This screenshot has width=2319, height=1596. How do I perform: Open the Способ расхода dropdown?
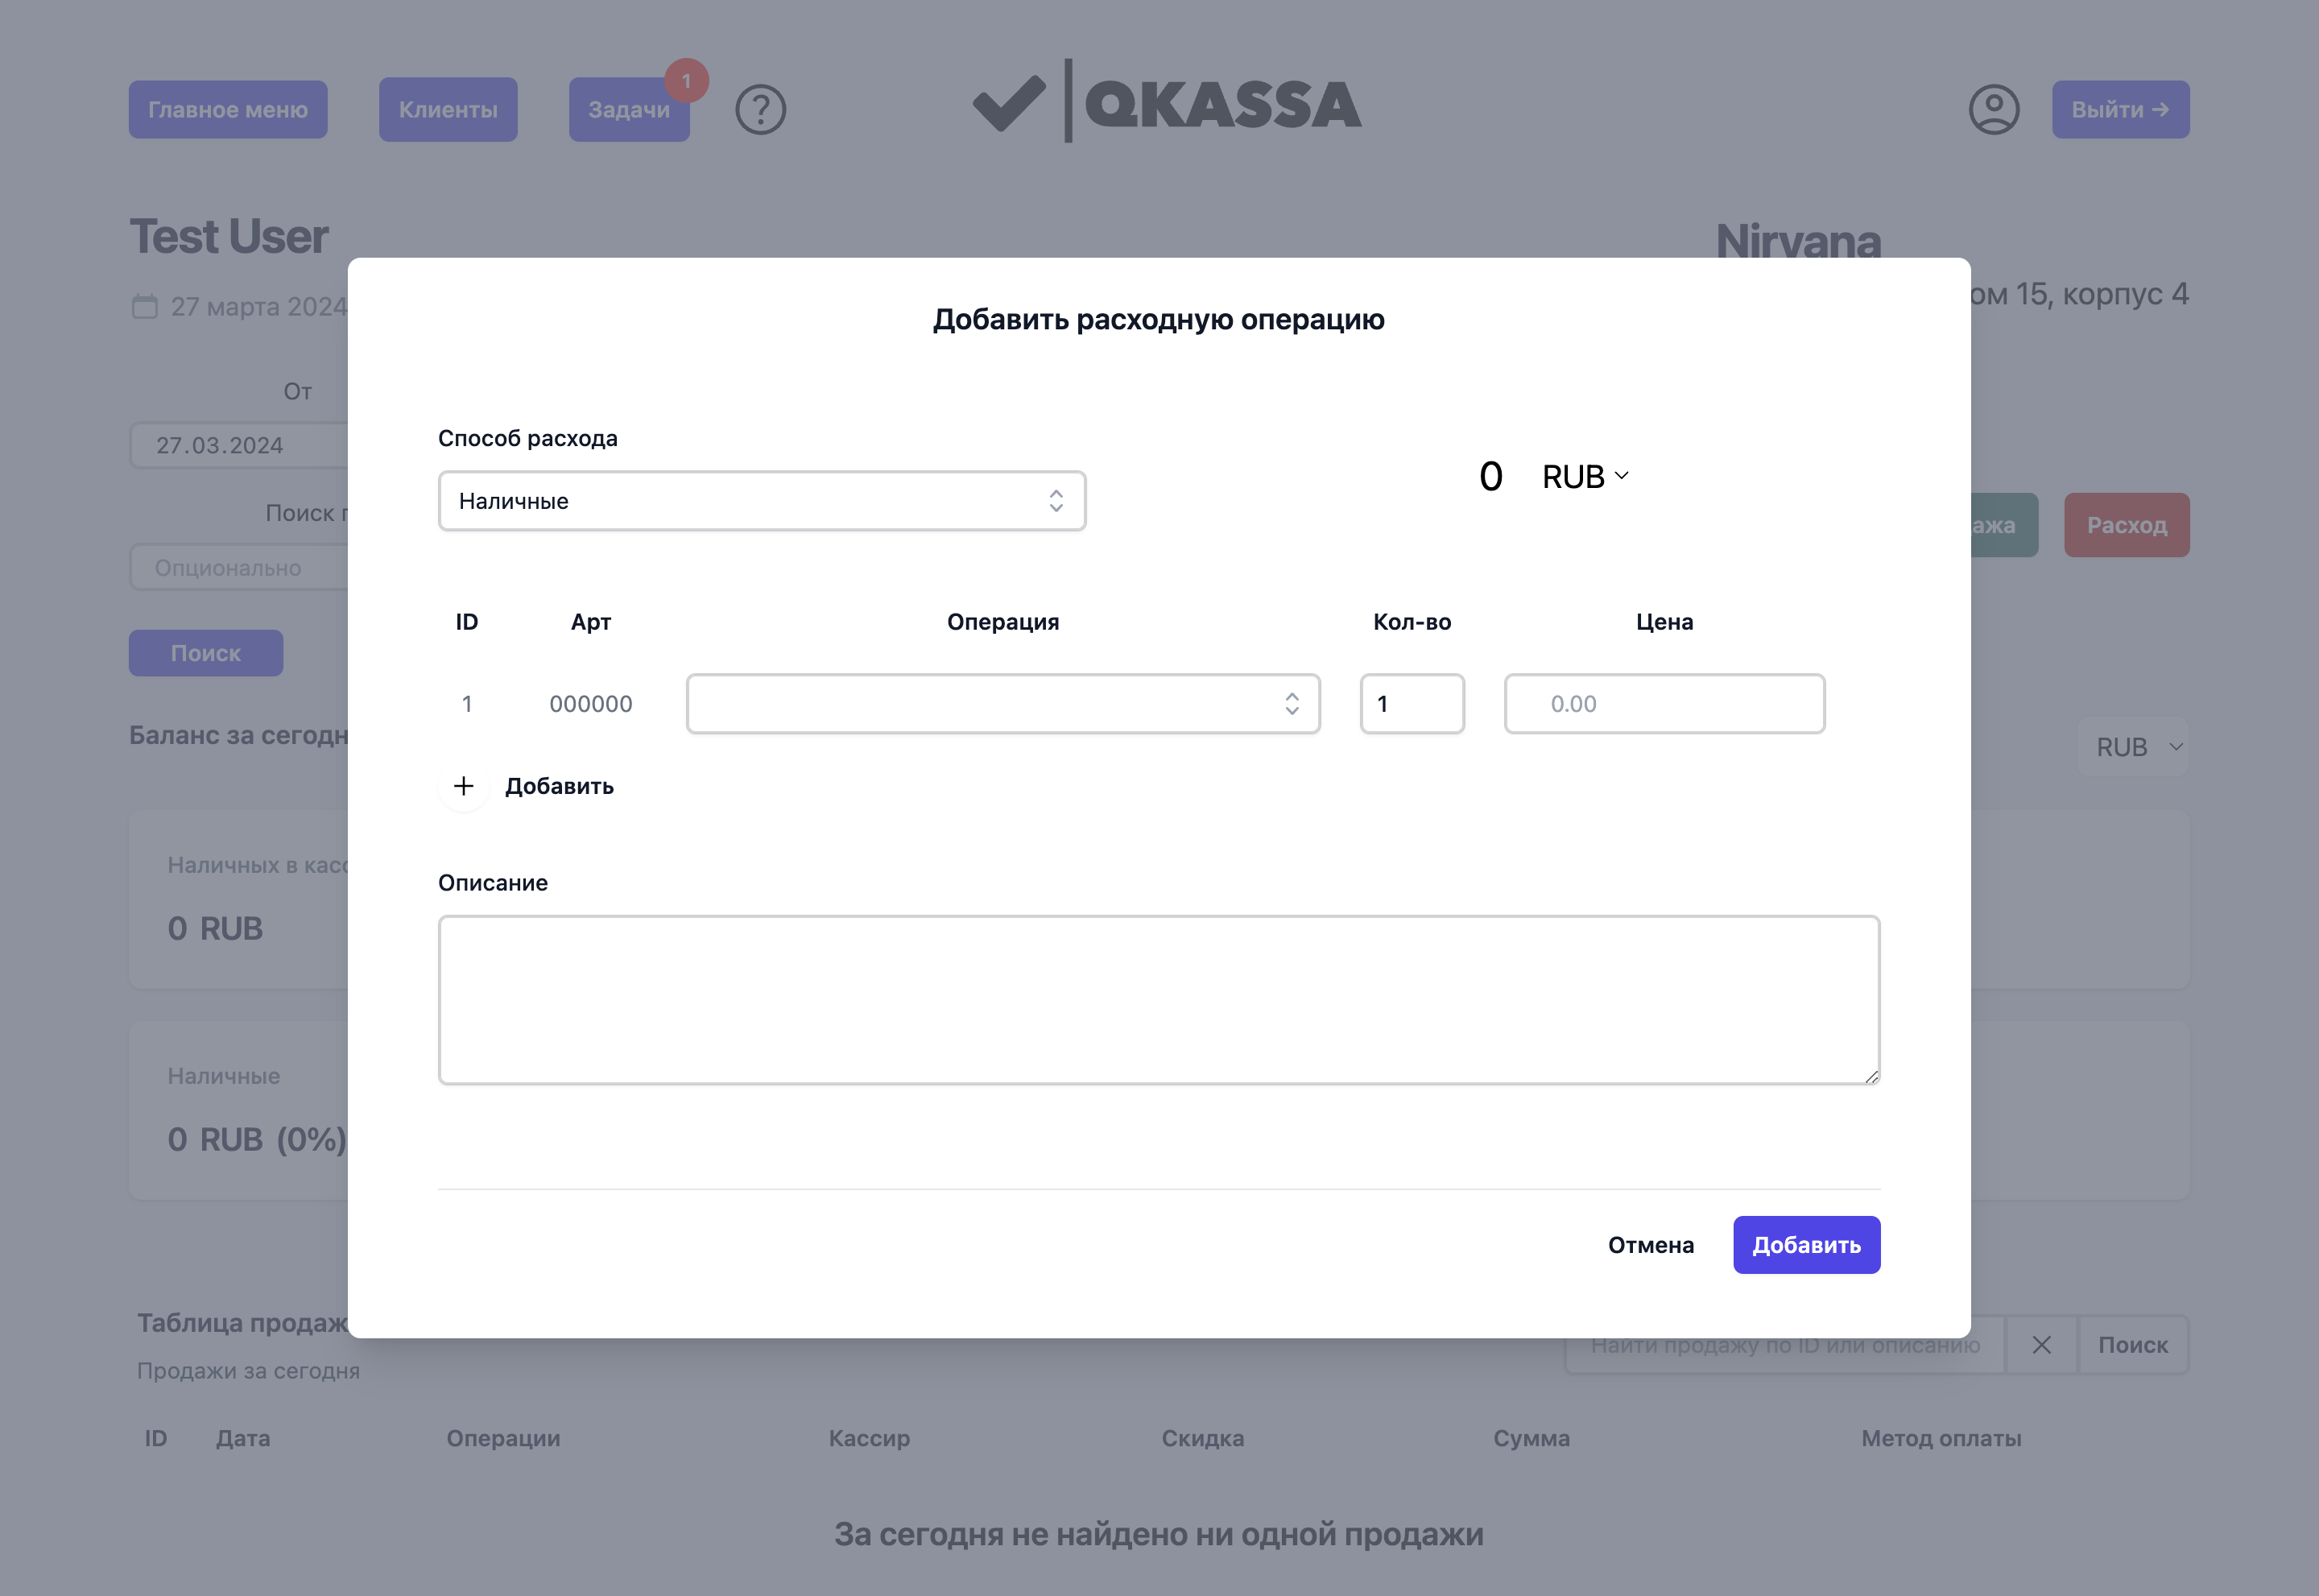pyautogui.click(x=762, y=501)
